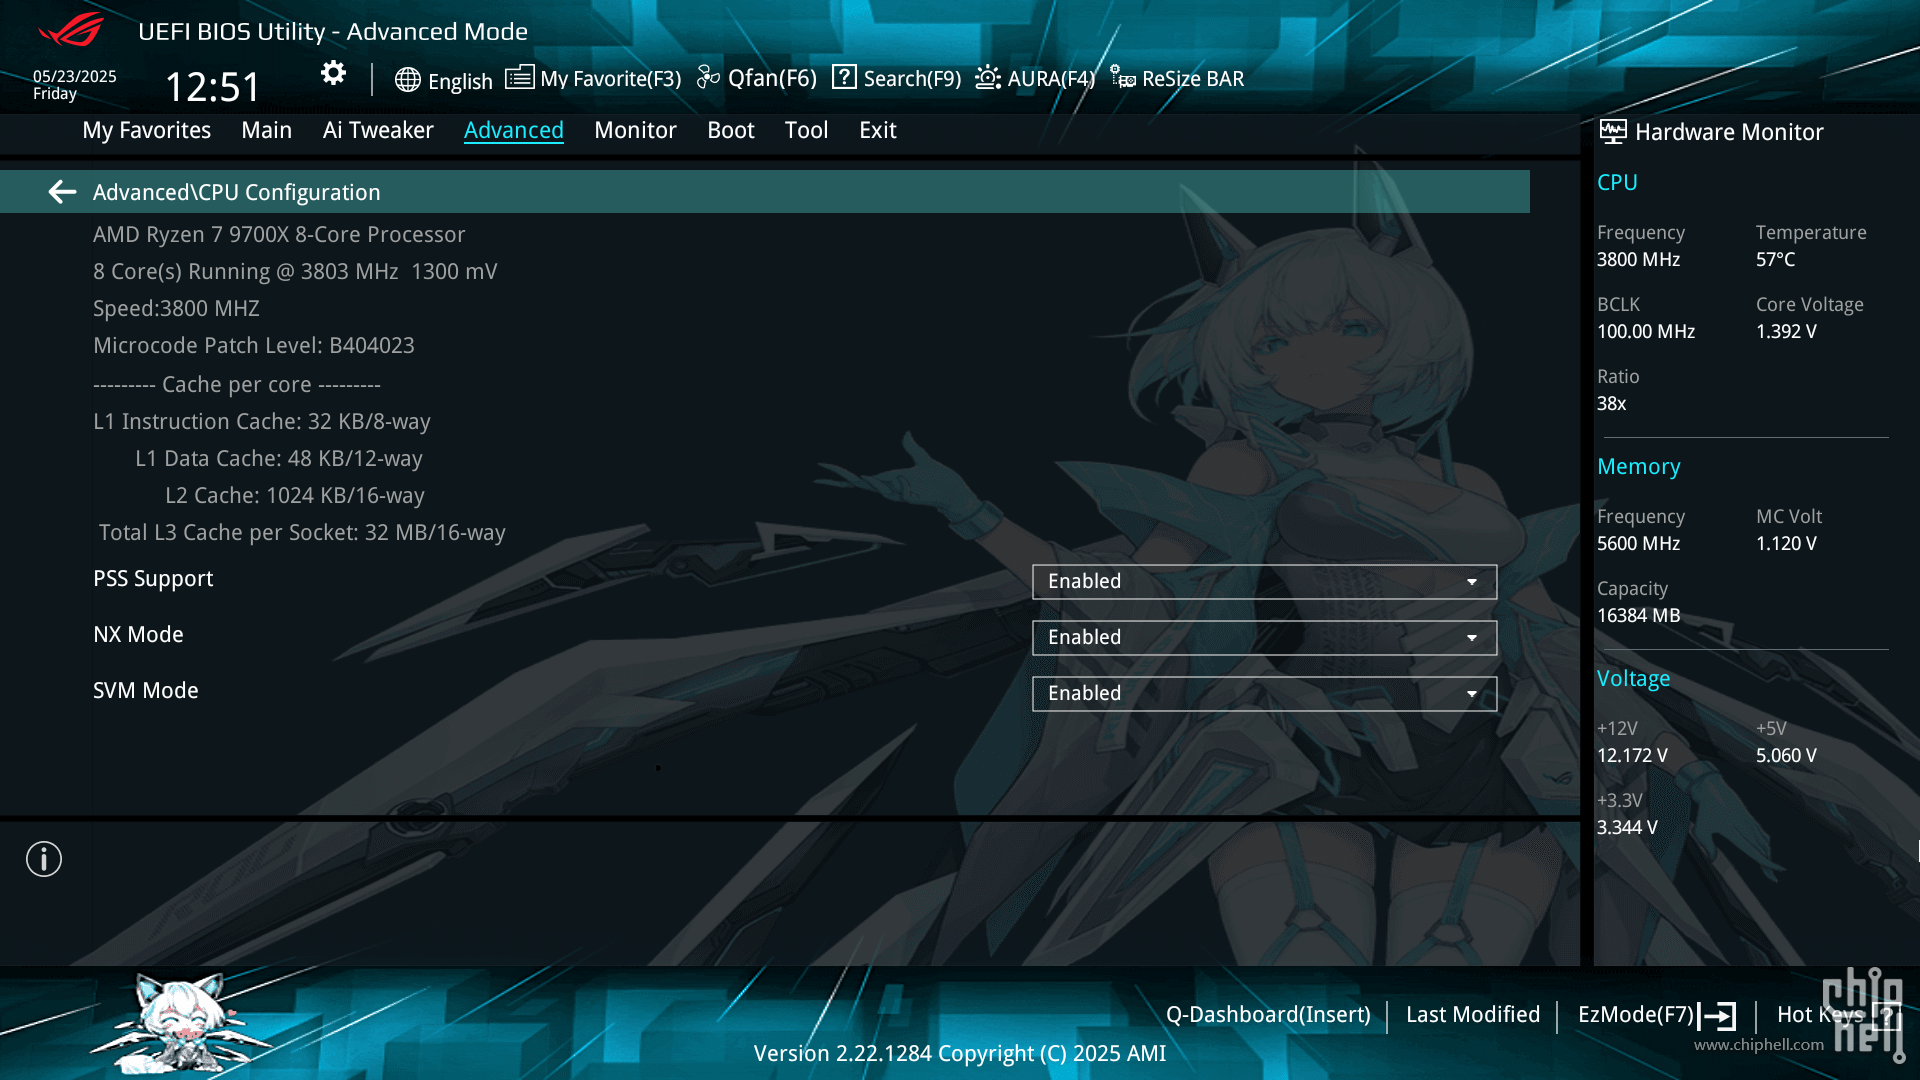Viewport: 1920px width, 1080px height.
Task: Open the Ai Tweaker tab
Action: click(x=378, y=130)
